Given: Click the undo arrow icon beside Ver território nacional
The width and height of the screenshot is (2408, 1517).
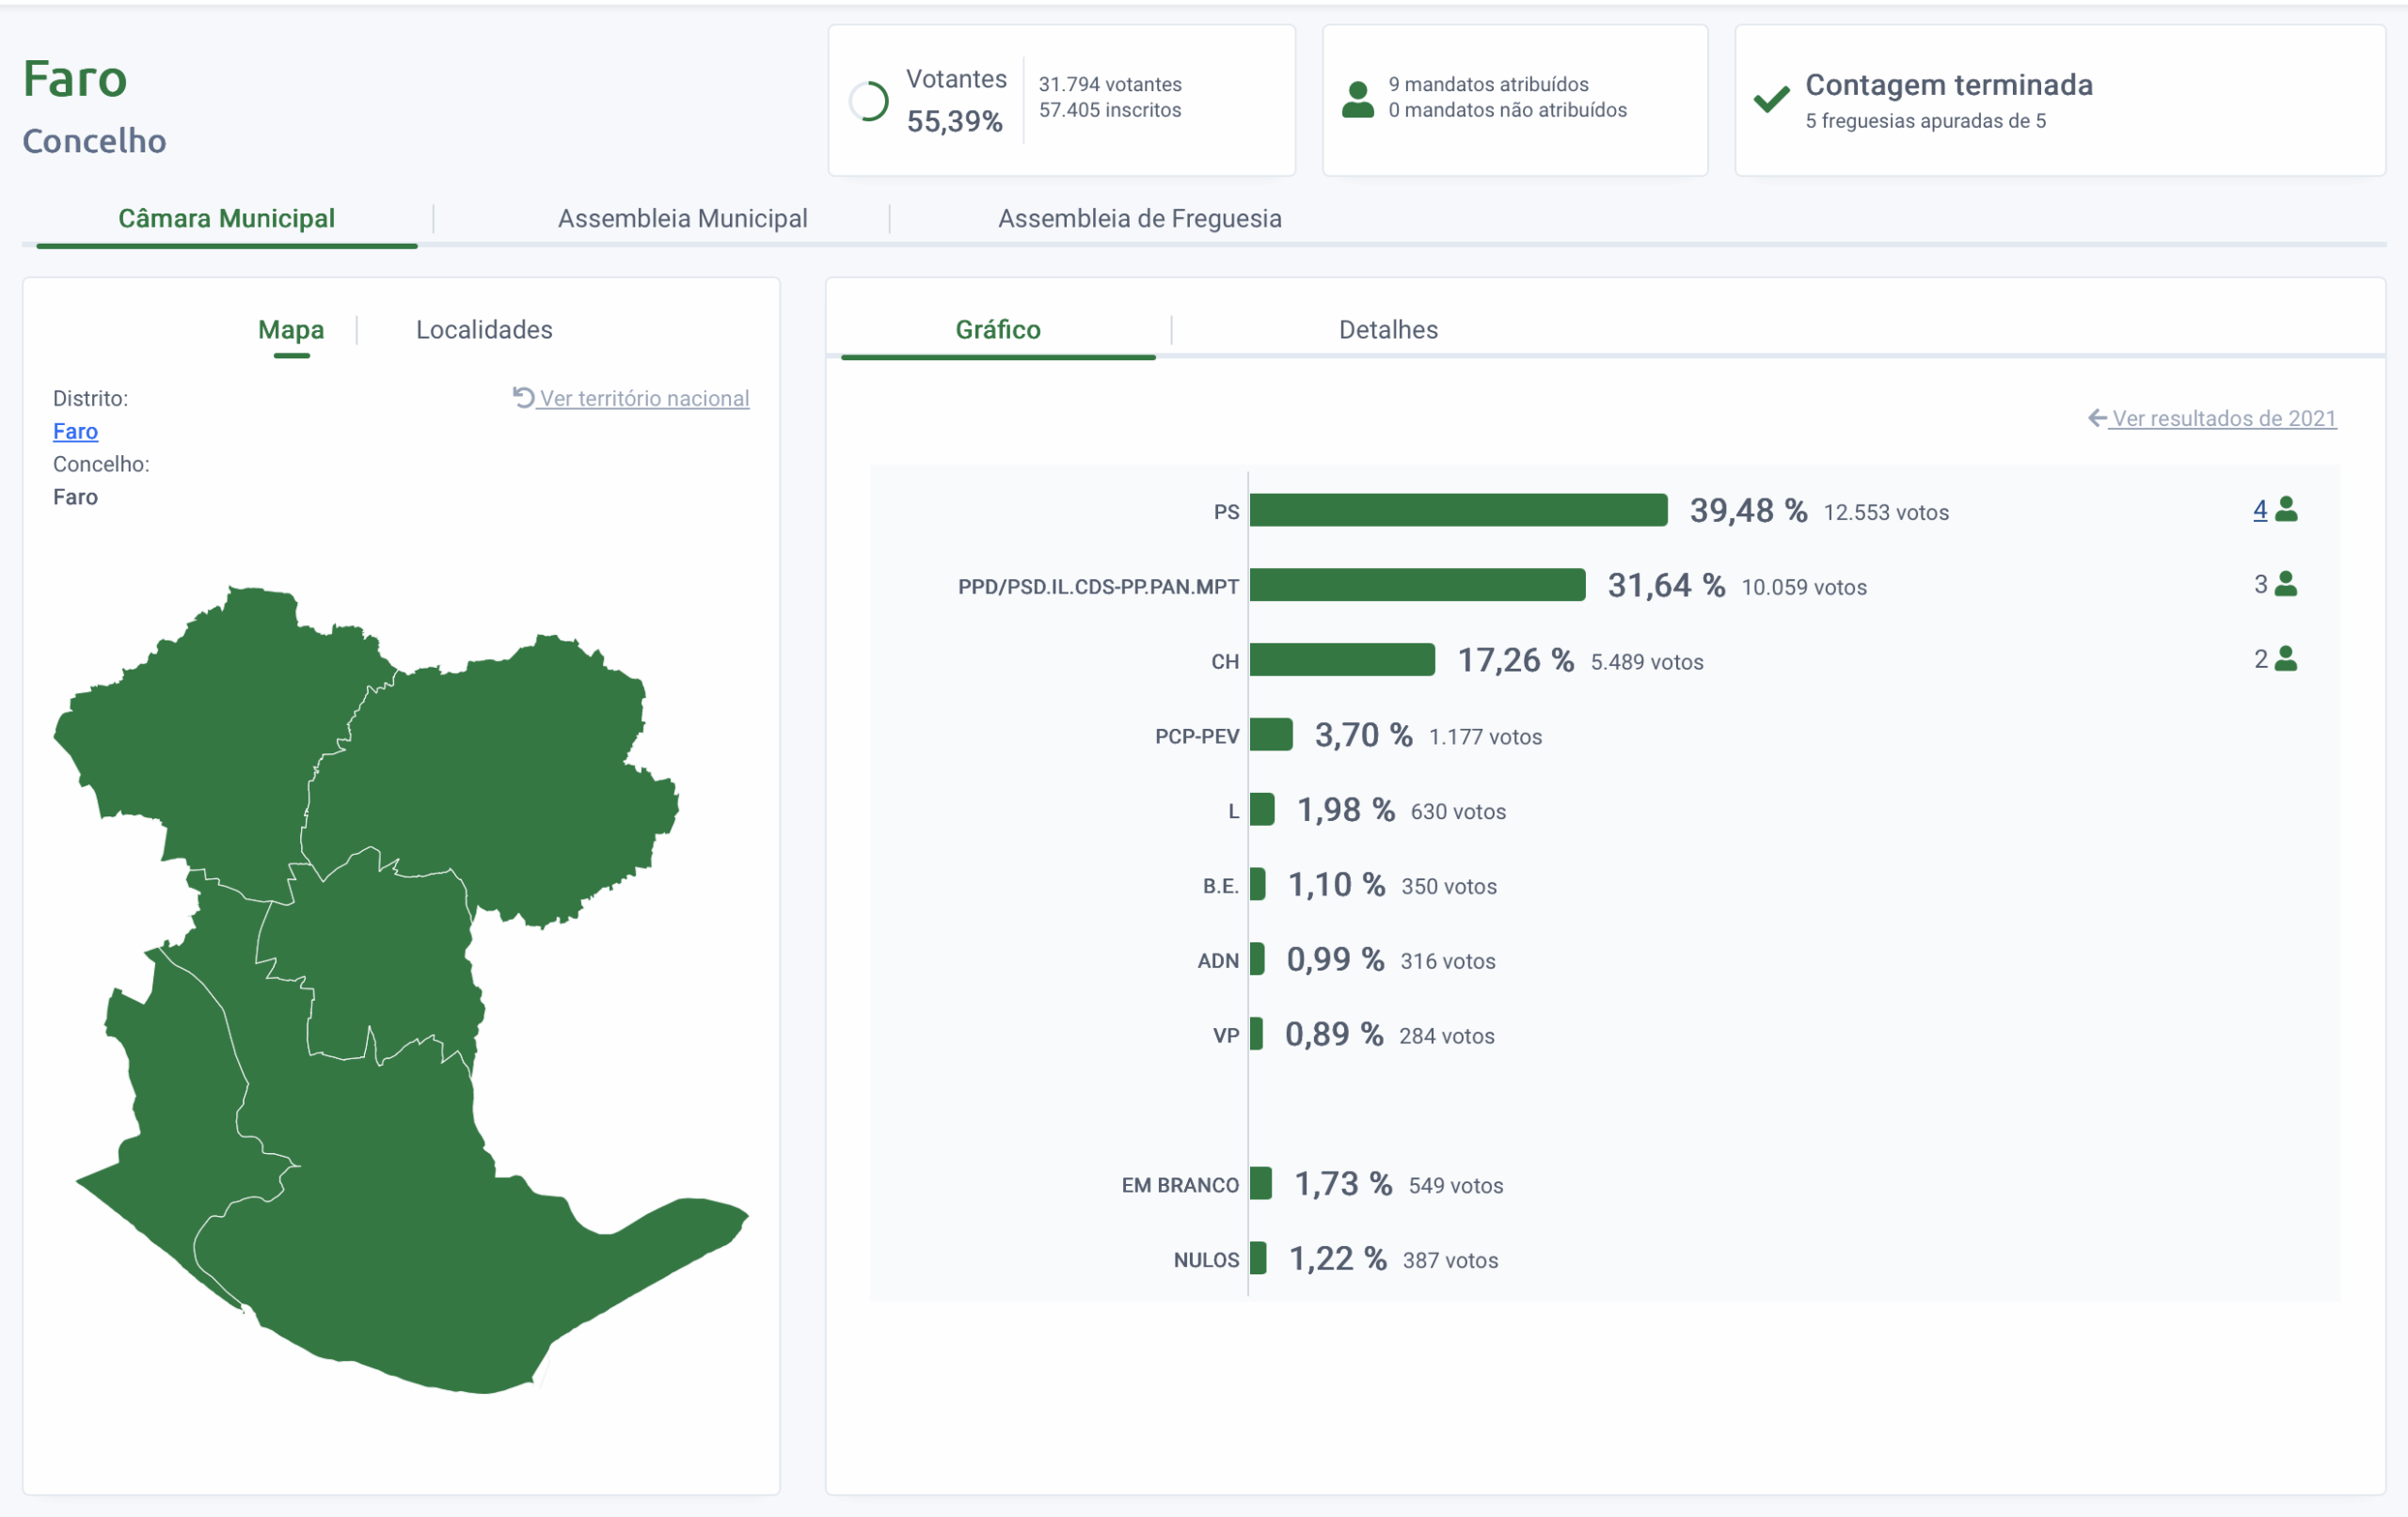Looking at the screenshot, I should pyautogui.click(x=523, y=397).
